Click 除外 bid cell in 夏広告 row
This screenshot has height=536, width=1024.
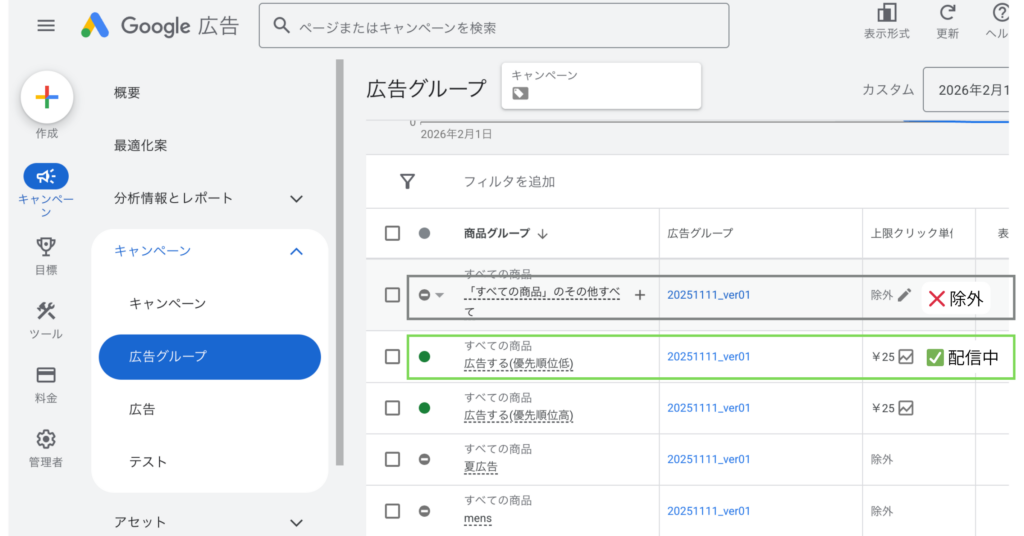pyautogui.click(x=882, y=460)
